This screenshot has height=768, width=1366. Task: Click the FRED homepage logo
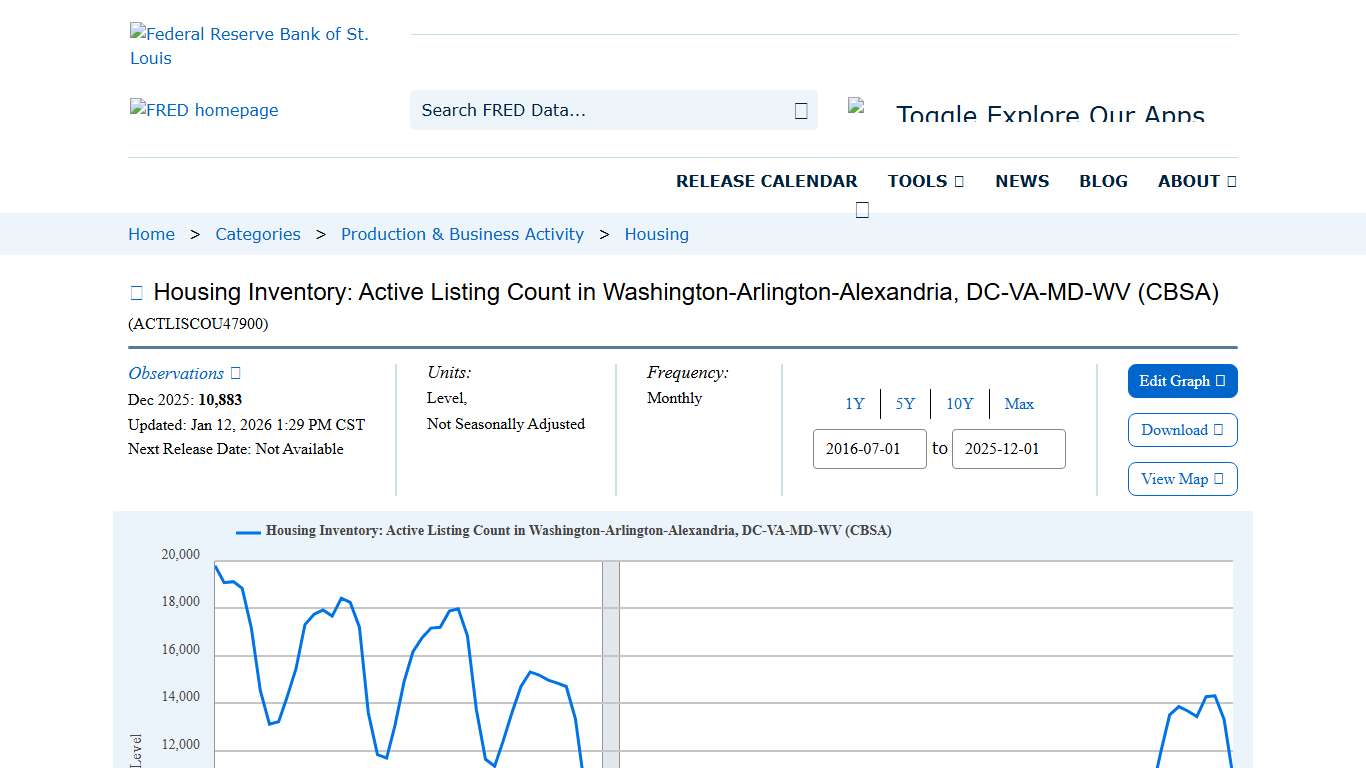pos(204,110)
